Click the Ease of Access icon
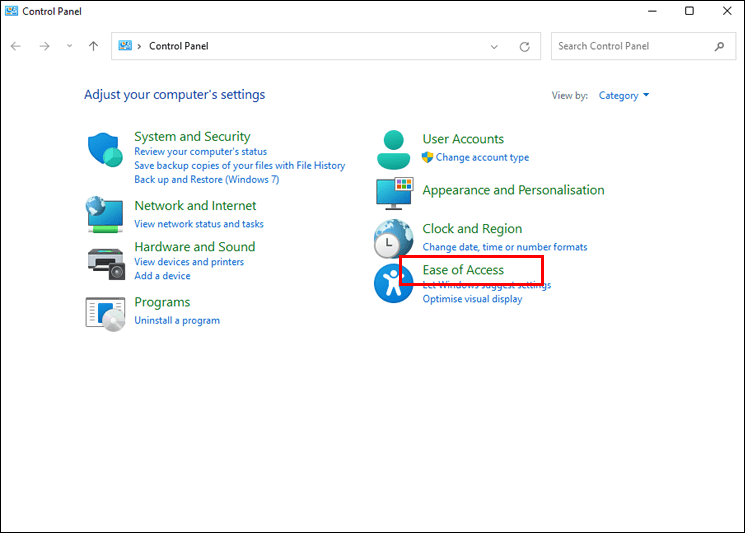The height and width of the screenshot is (533, 745). click(391, 284)
